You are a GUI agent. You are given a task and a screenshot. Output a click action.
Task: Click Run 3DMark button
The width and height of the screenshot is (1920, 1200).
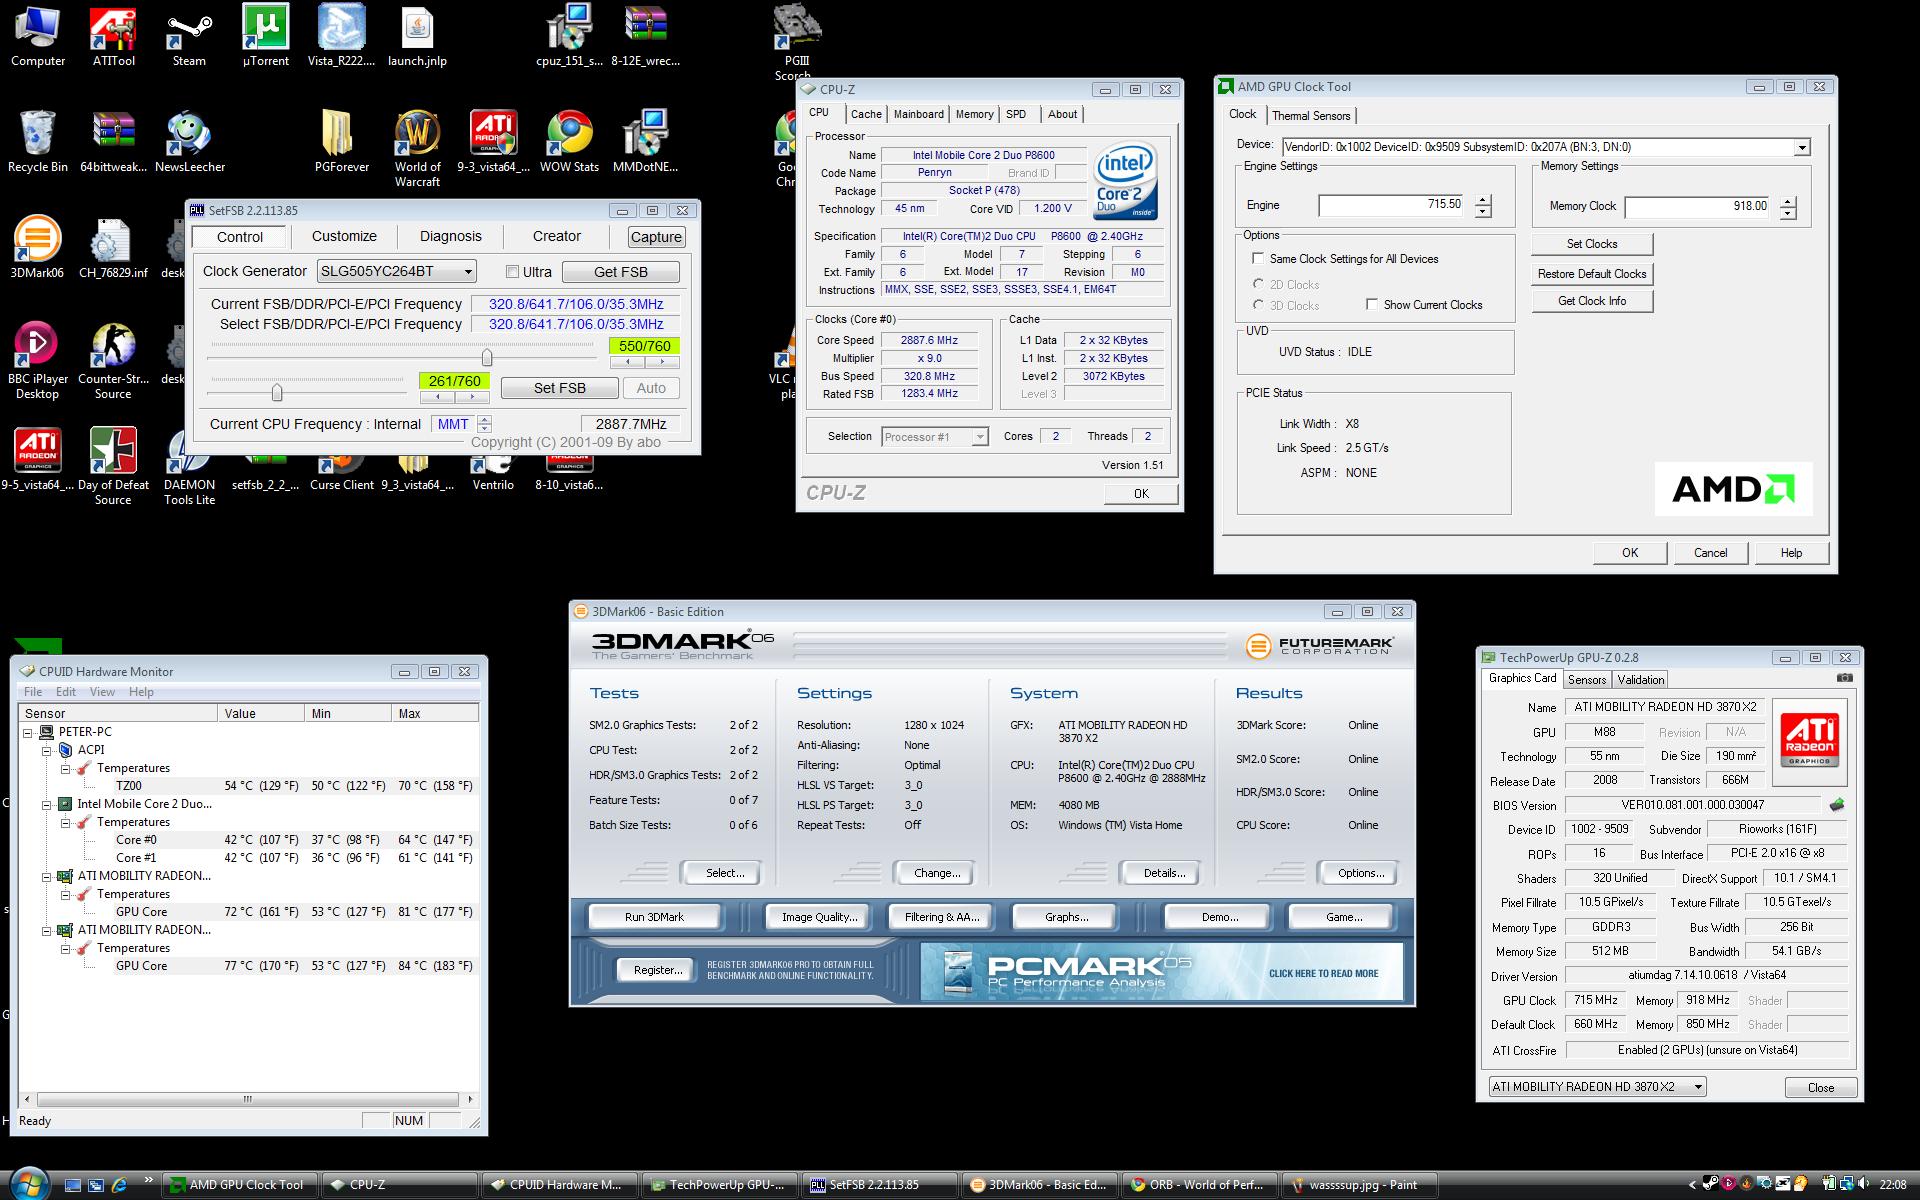coord(654,917)
